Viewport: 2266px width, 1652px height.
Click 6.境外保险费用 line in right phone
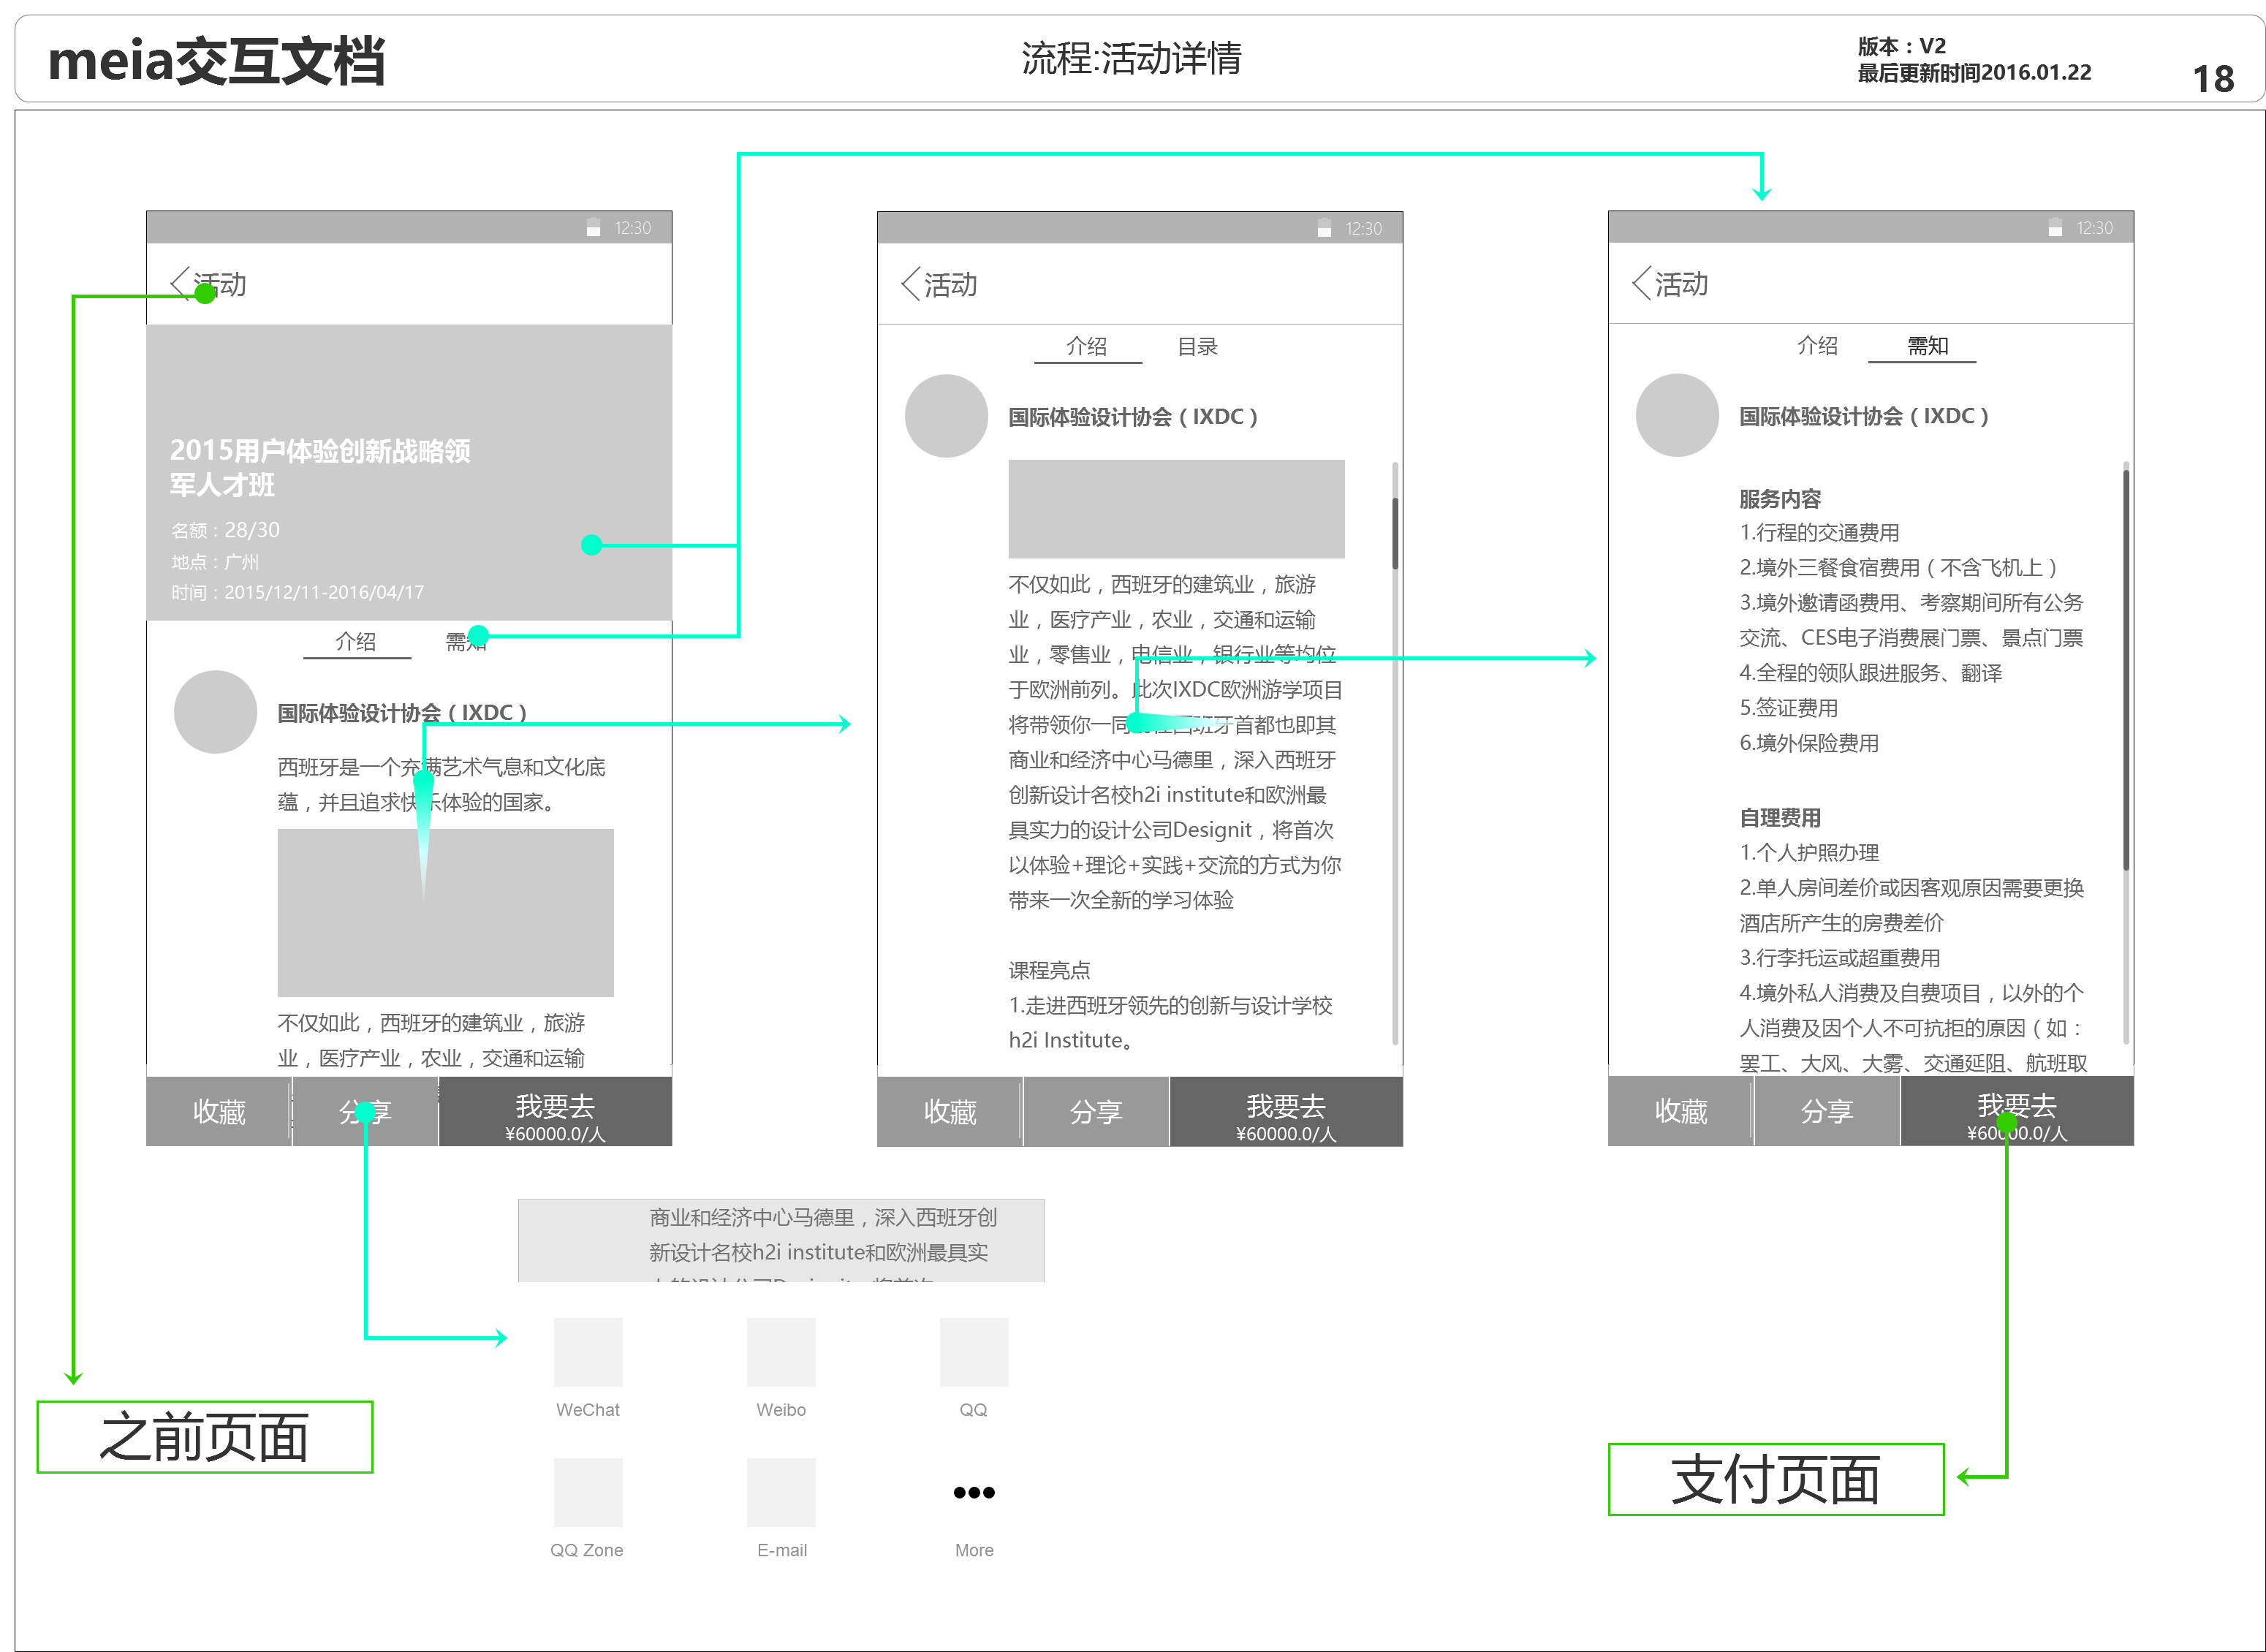[1809, 742]
